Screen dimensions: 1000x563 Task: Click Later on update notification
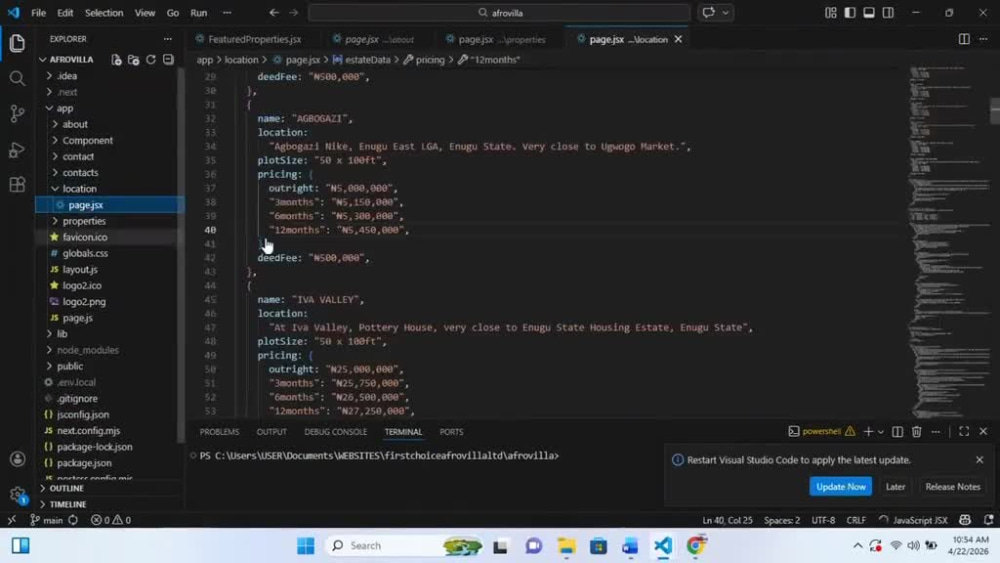click(x=895, y=486)
